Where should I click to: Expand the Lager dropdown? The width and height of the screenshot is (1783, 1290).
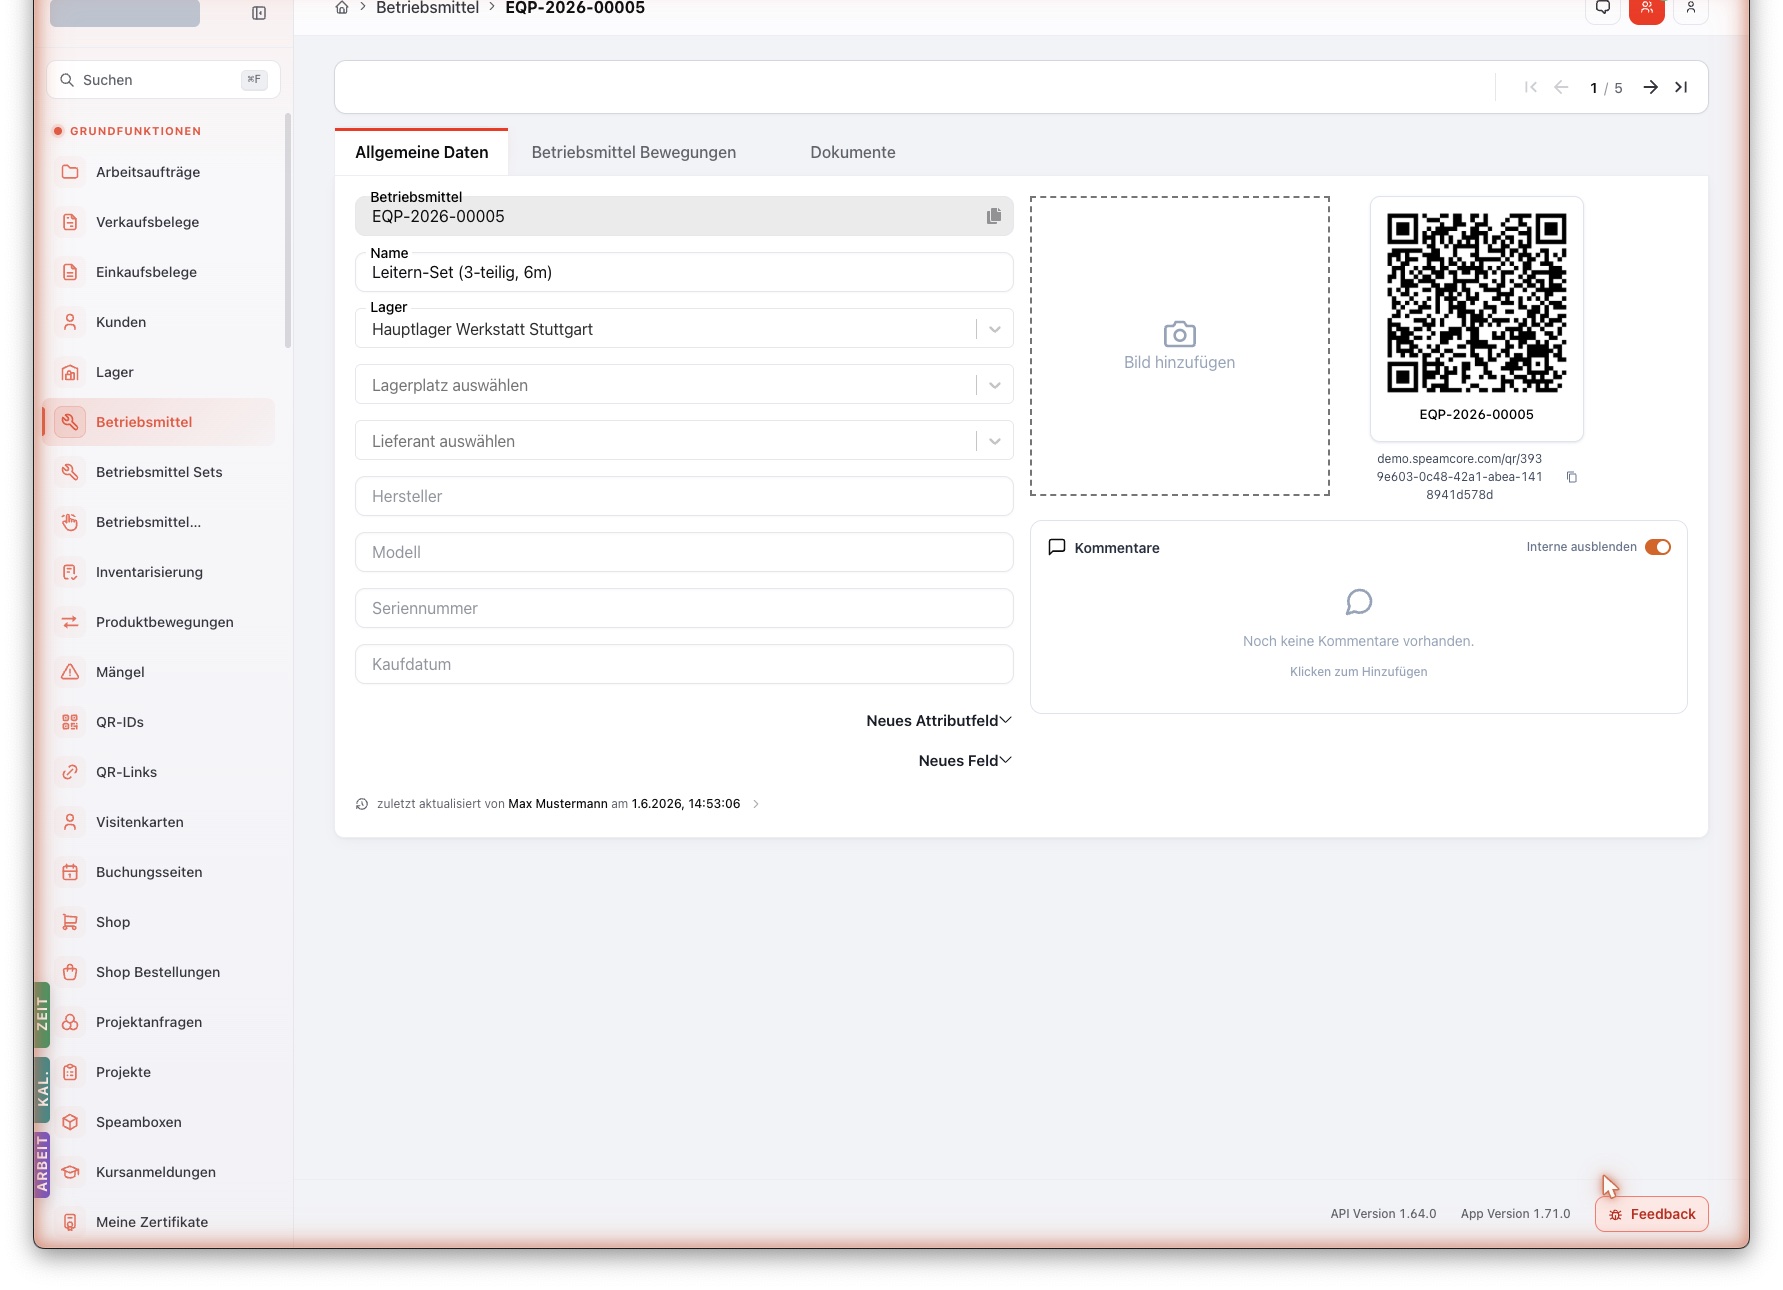995,329
